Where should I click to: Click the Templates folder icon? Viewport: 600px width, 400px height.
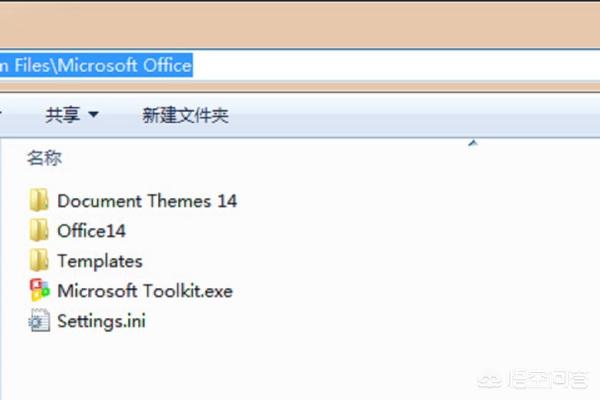(x=39, y=261)
